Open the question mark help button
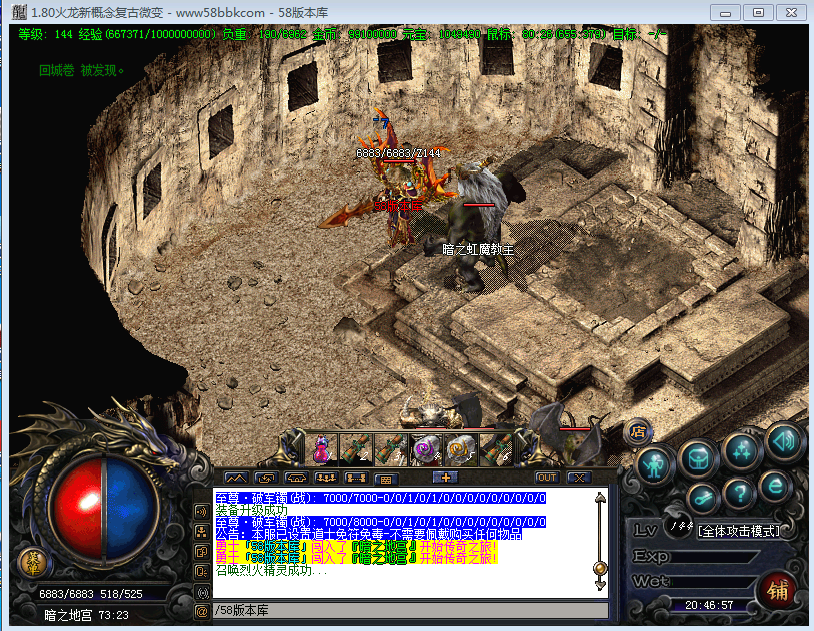 click(x=739, y=492)
